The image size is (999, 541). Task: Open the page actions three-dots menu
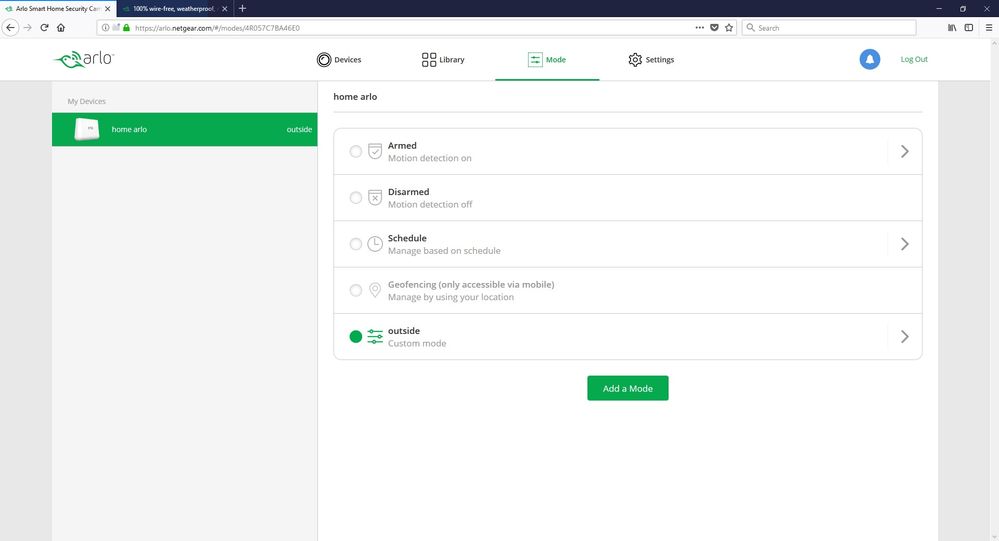pos(700,27)
